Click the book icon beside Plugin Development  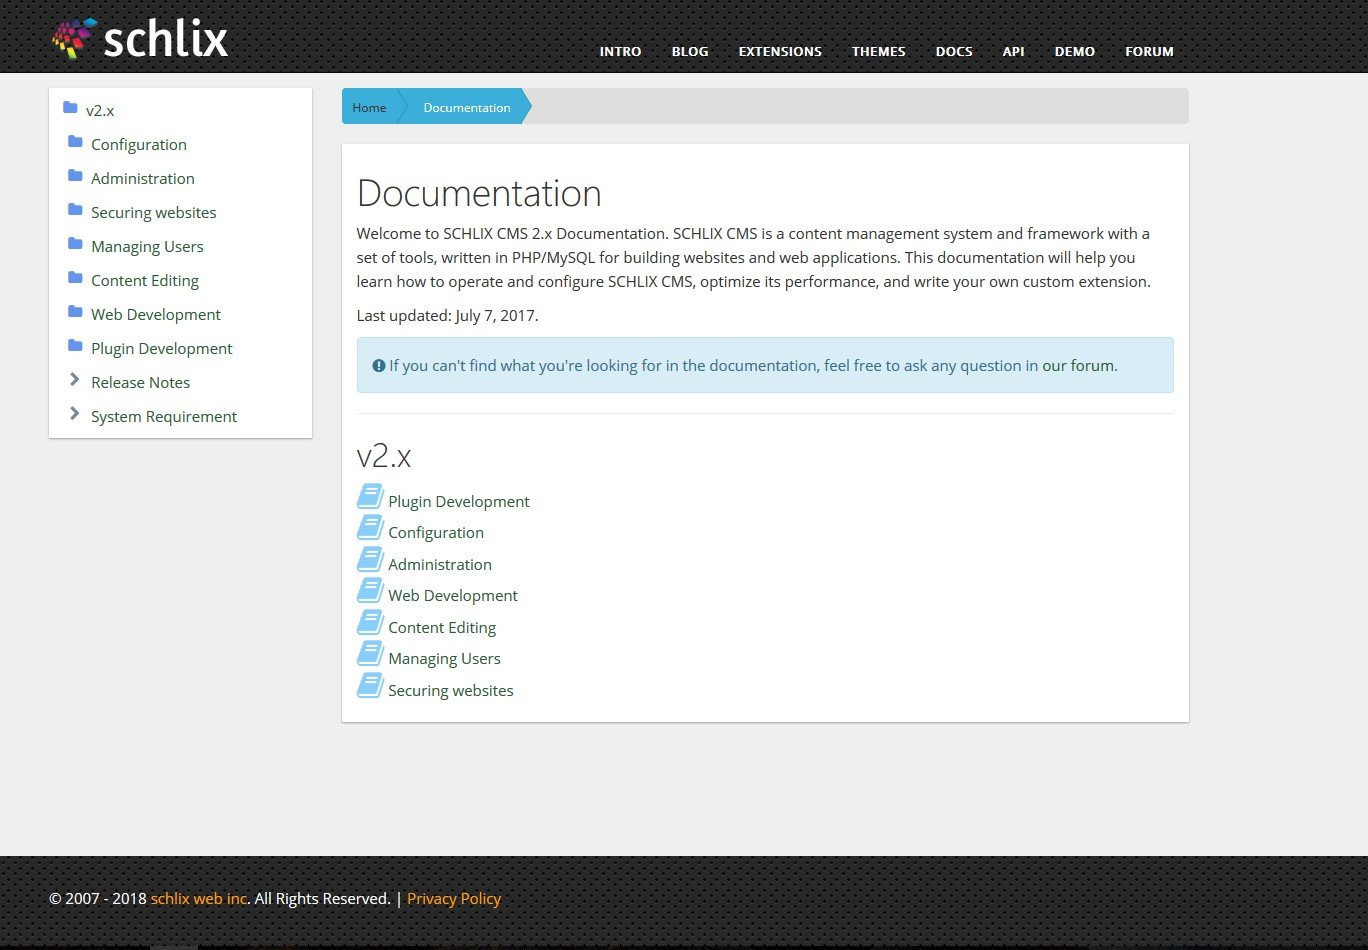click(370, 496)
